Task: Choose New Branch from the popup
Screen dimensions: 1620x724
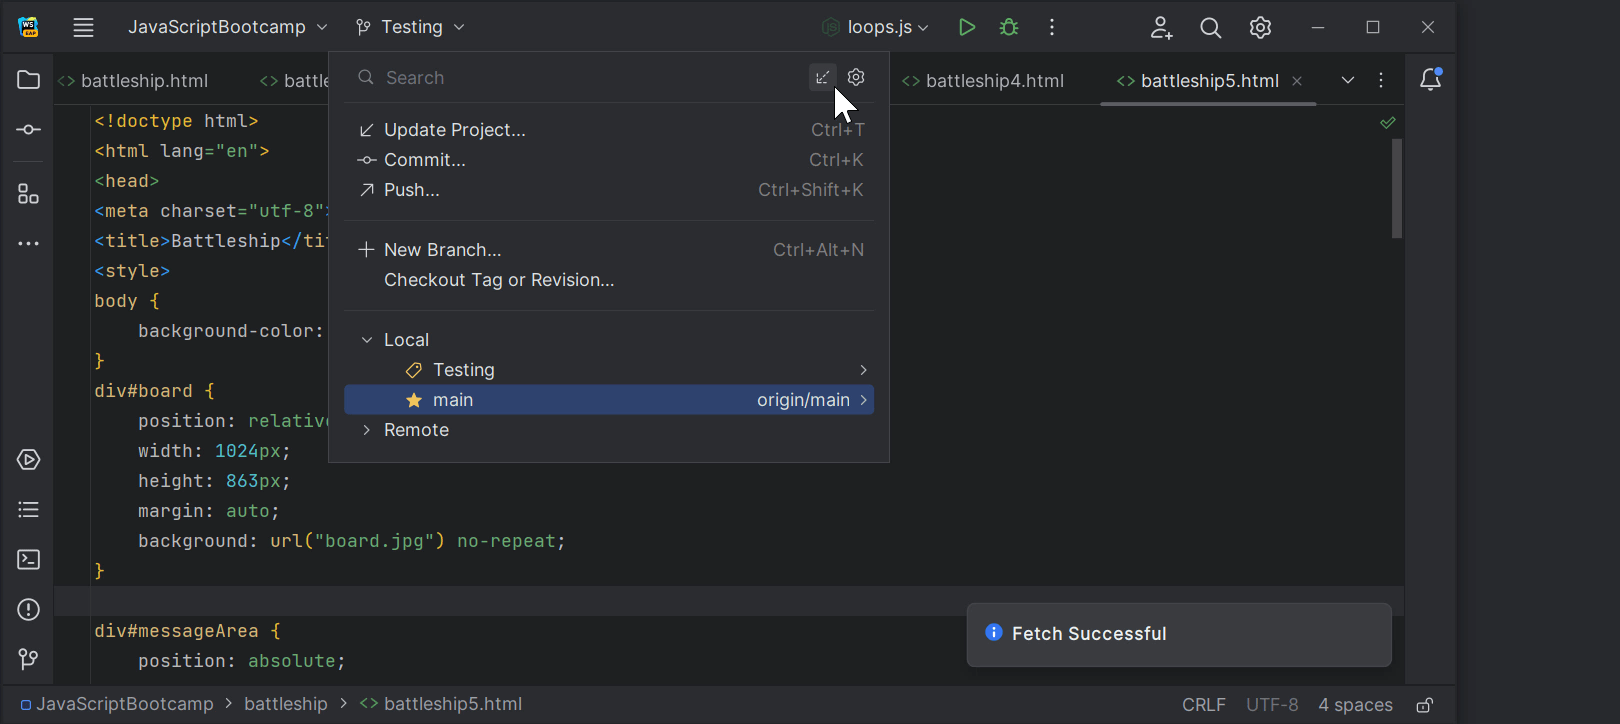Action: coord(442,250)
